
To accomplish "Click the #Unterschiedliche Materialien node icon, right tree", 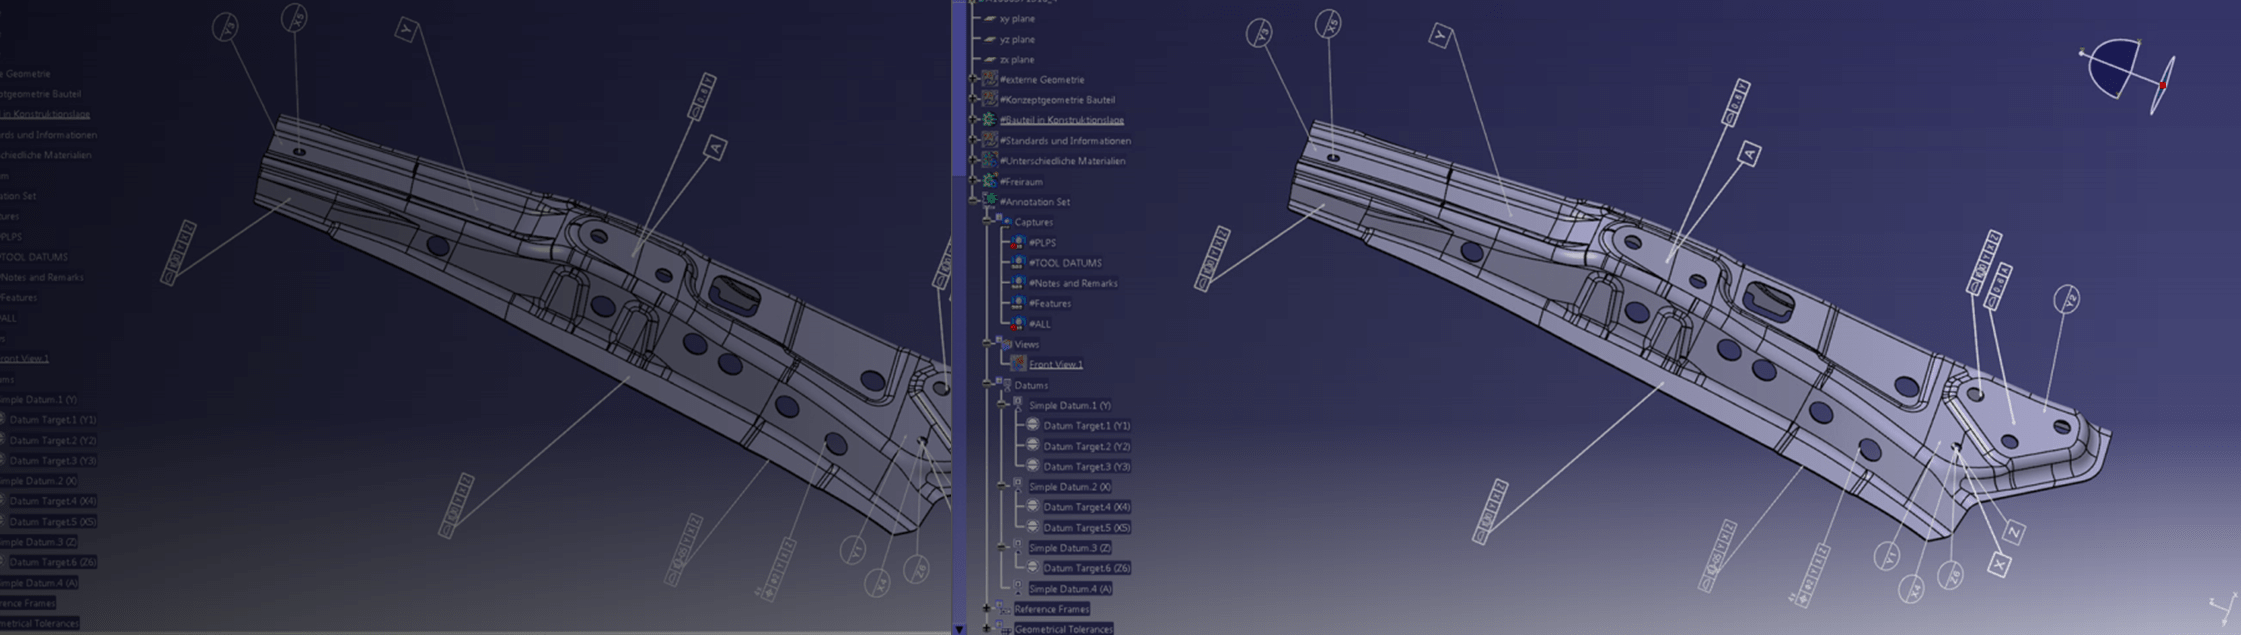I will point(990,160).
